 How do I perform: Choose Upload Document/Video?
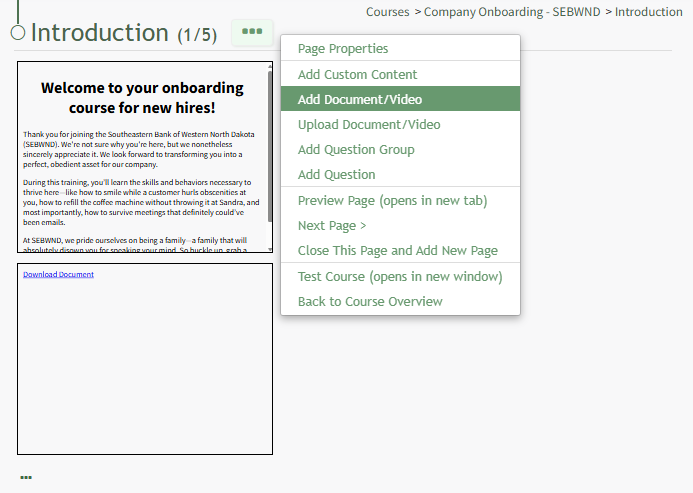pyautogui.click(x=400, y=124)
